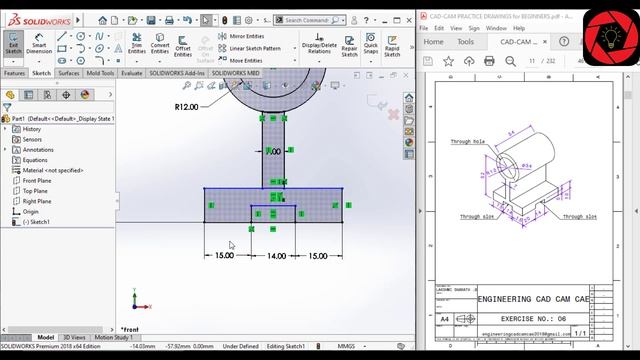This screenshot has height=360, width=640.
Task: Open the Quick Snaps dropdown arrow
Action: point(371,62)
